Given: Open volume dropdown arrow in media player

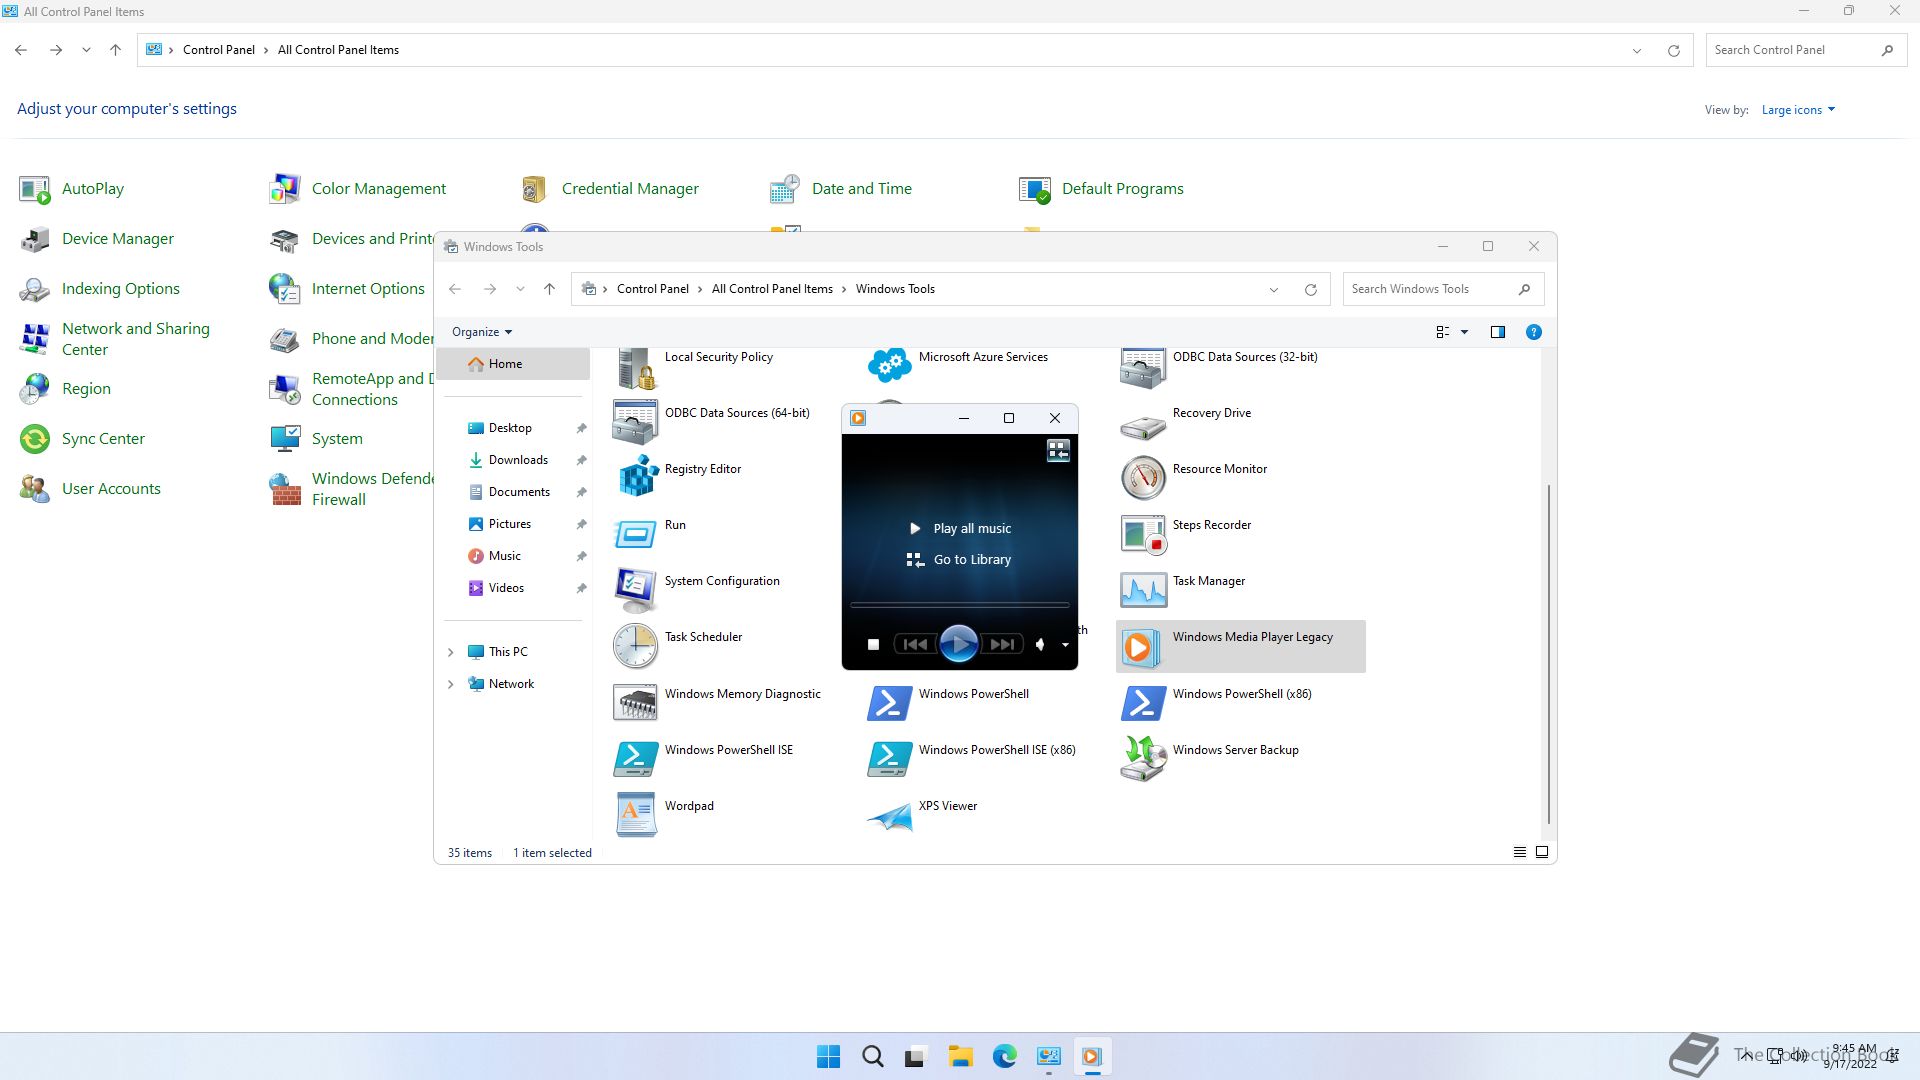Looking at the screenshot, I should pos(1065,645).
